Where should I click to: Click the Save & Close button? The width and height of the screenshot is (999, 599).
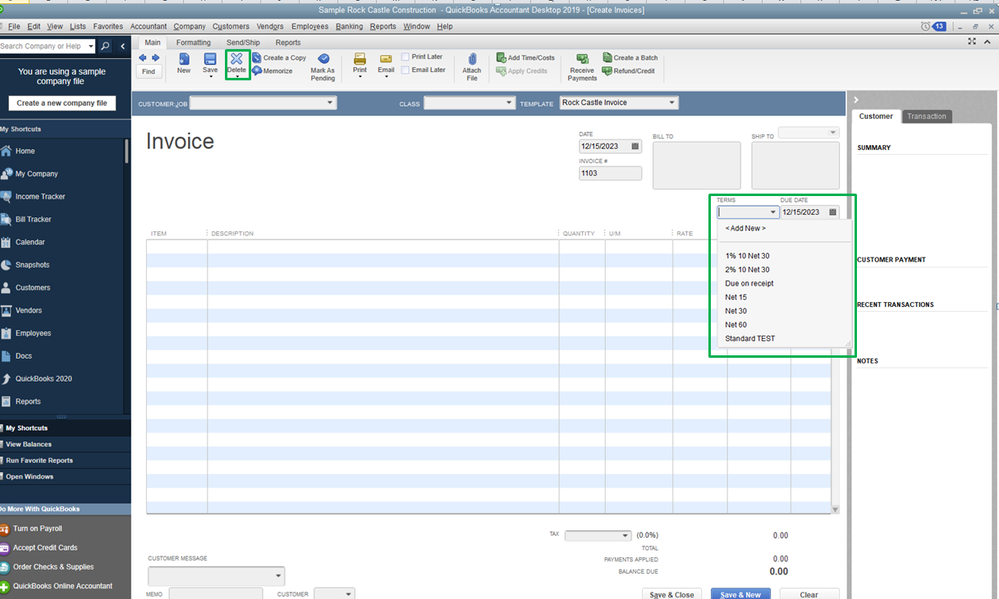672,594
